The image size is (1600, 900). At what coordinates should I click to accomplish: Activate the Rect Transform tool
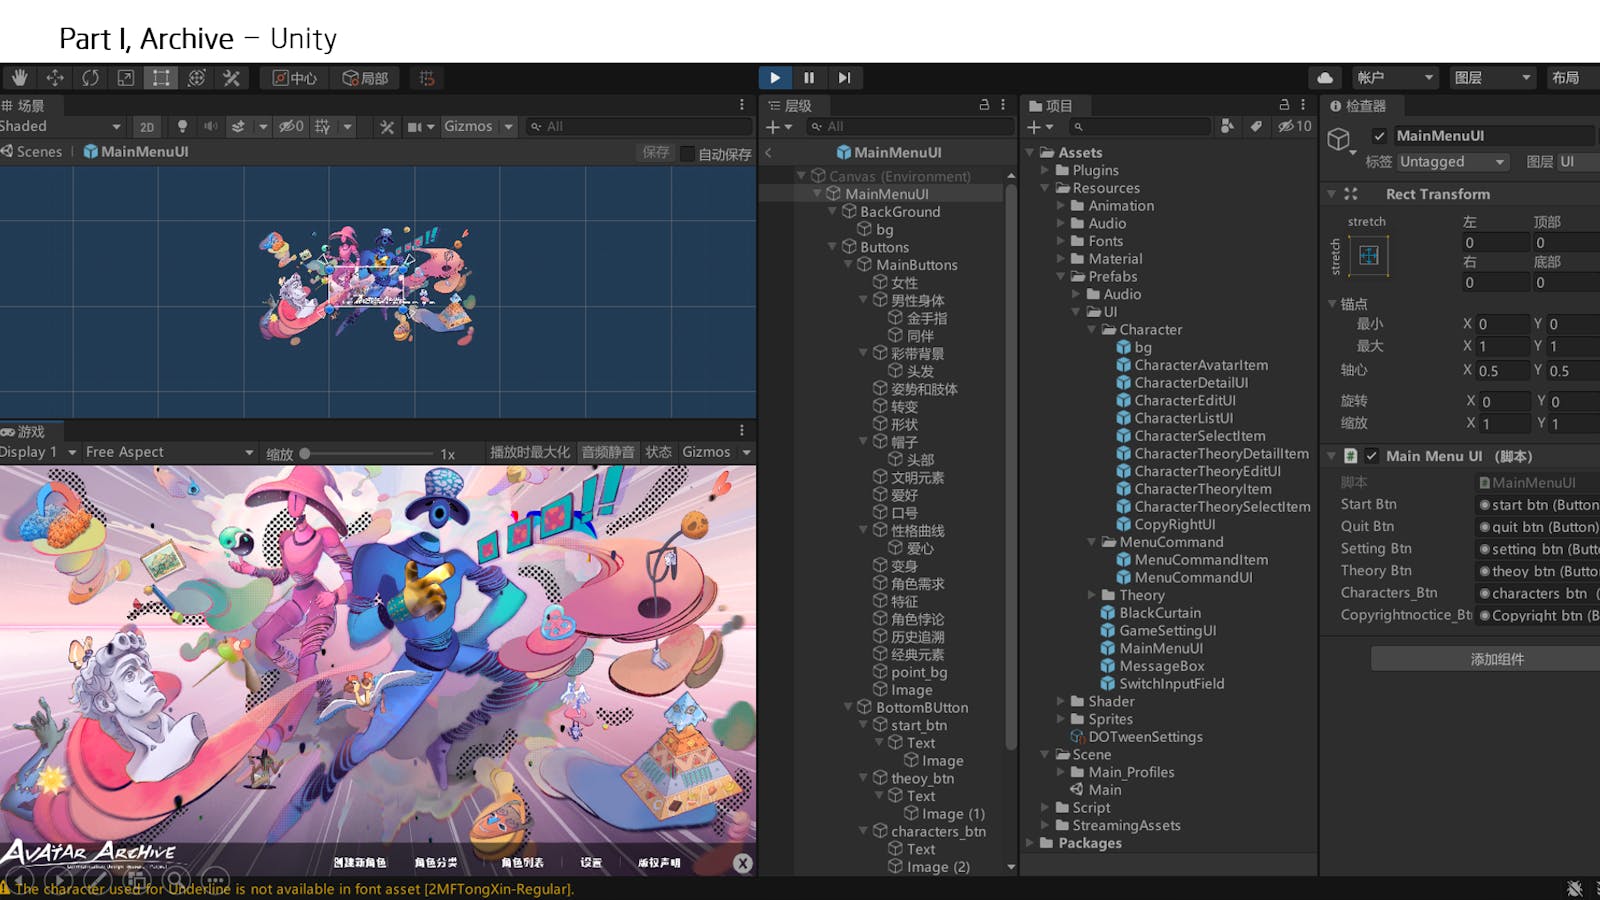click(x=161, y=78)
